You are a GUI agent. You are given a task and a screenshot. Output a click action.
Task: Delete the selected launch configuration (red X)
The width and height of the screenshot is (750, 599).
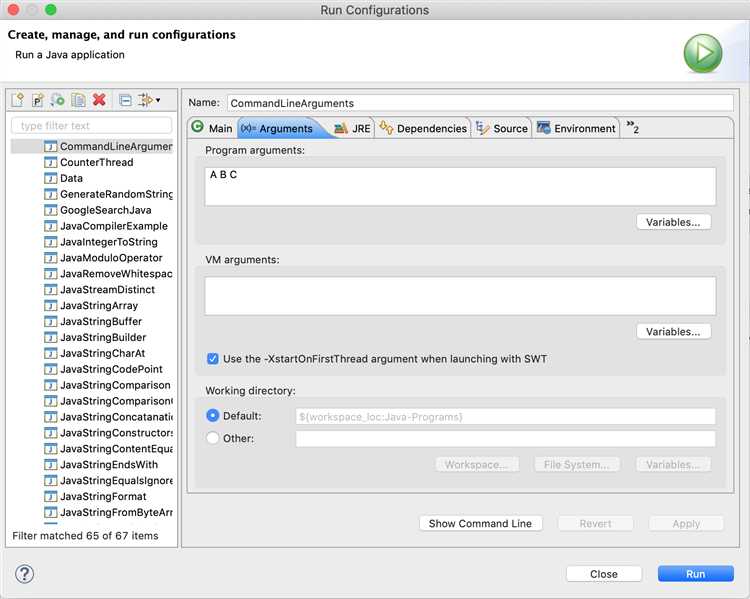(99, 100)
